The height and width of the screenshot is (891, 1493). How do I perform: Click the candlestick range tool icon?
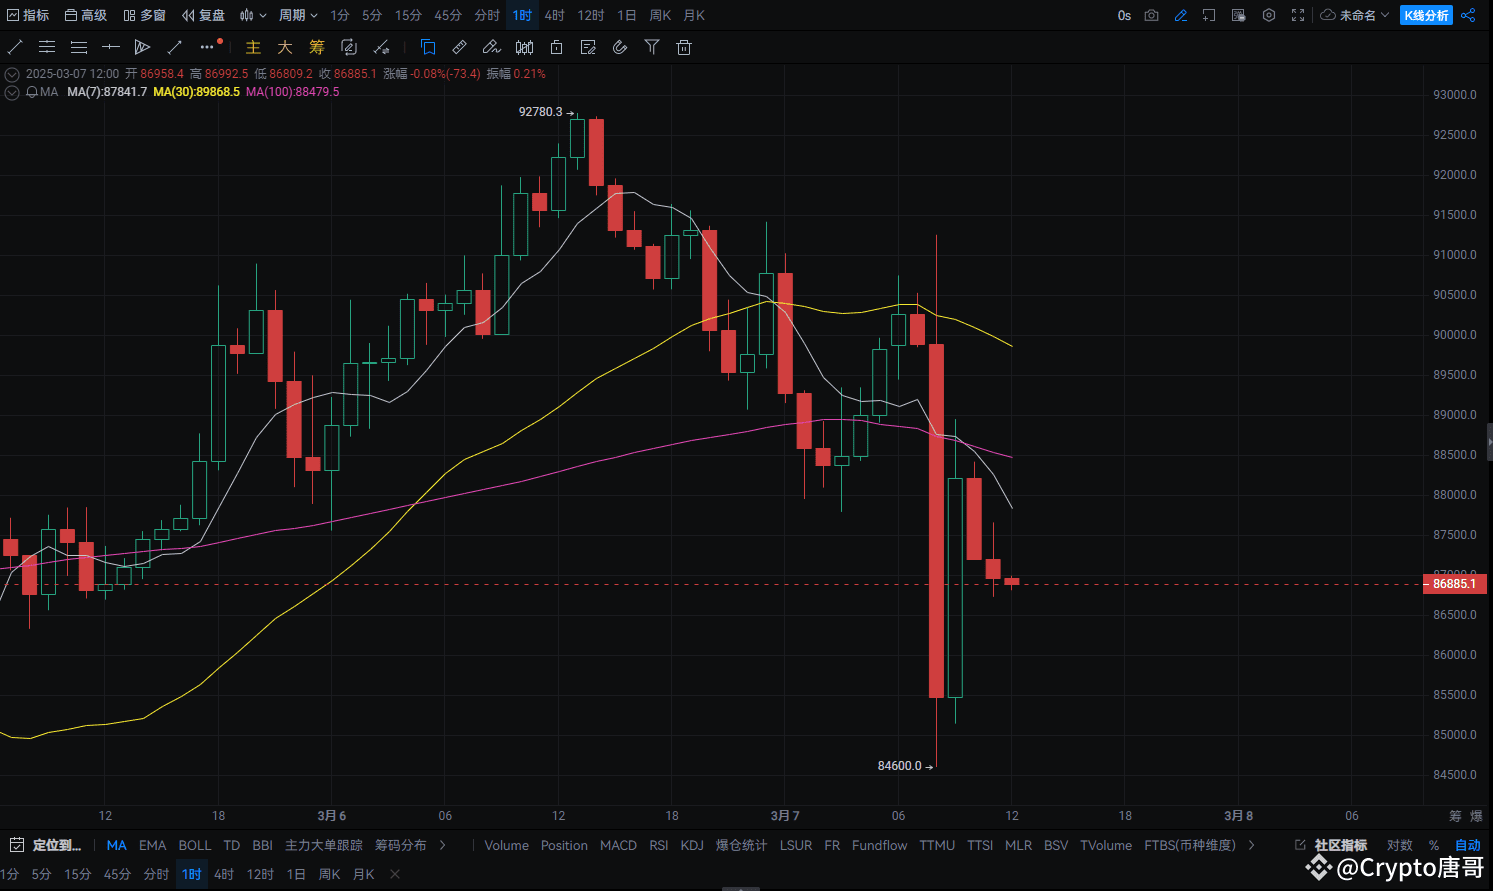[524, 47]
